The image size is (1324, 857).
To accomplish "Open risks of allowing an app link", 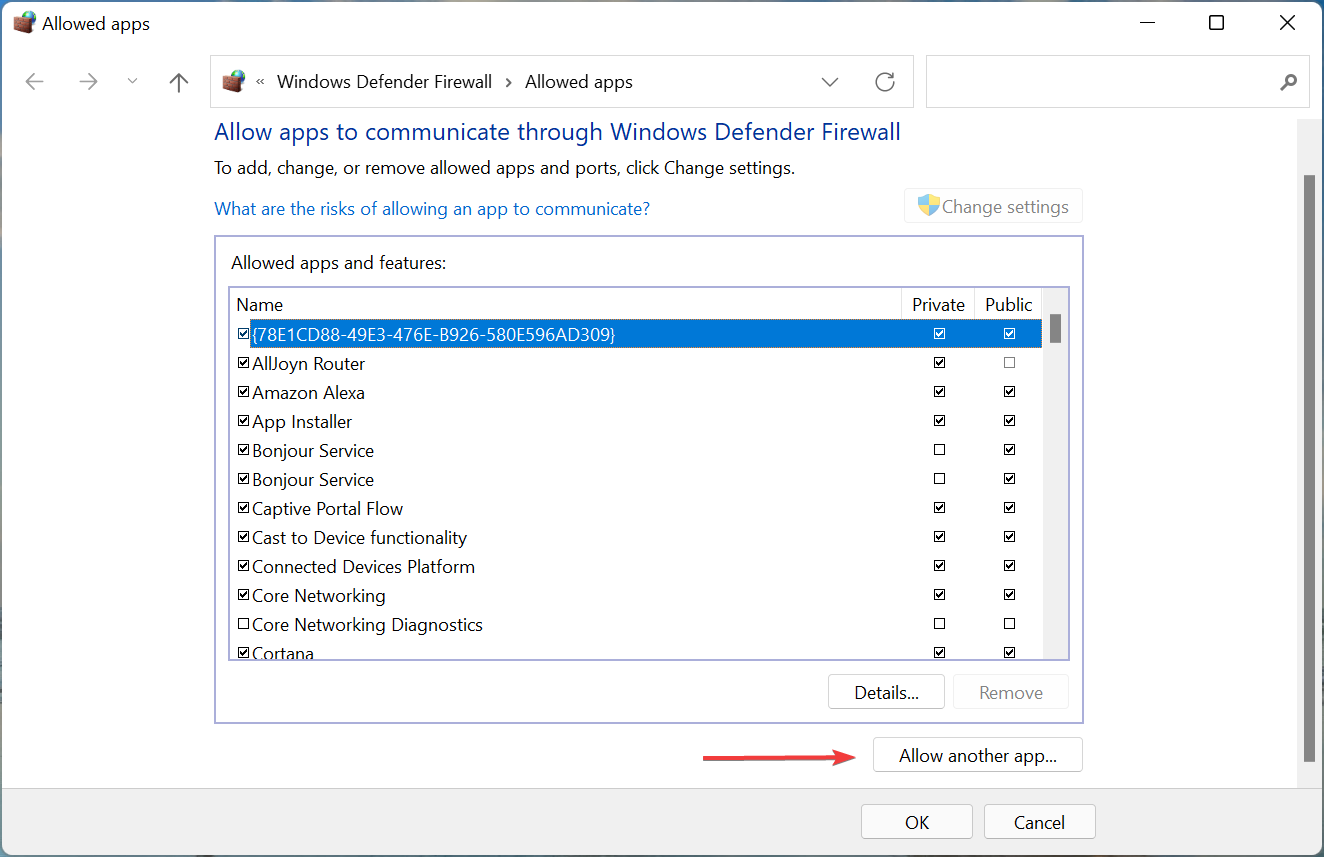I will [432, 209].
